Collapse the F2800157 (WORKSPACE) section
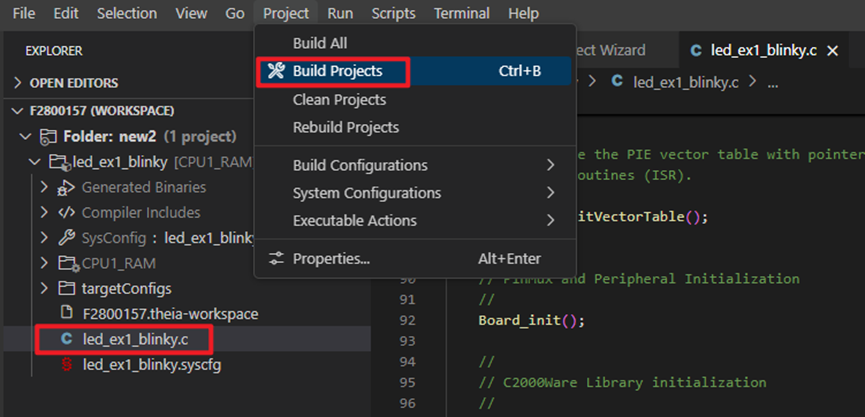The image size is (865, 417). (15, 111)
